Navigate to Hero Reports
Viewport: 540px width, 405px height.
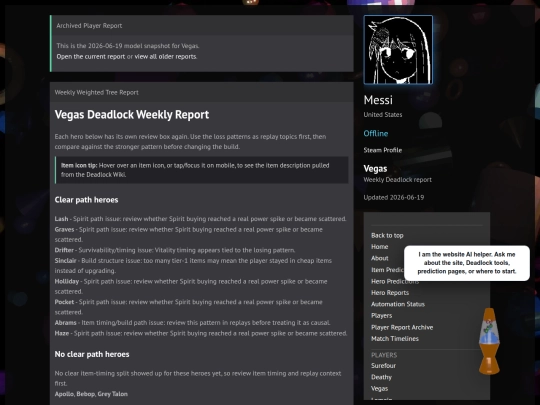pos(390,293)
